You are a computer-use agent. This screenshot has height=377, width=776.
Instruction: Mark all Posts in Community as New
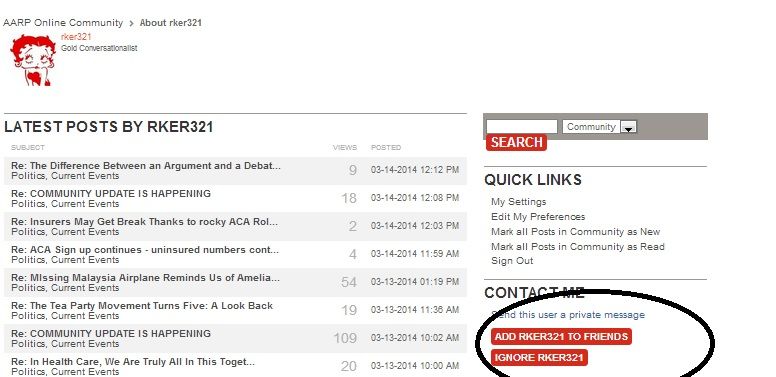click(576, 232)
